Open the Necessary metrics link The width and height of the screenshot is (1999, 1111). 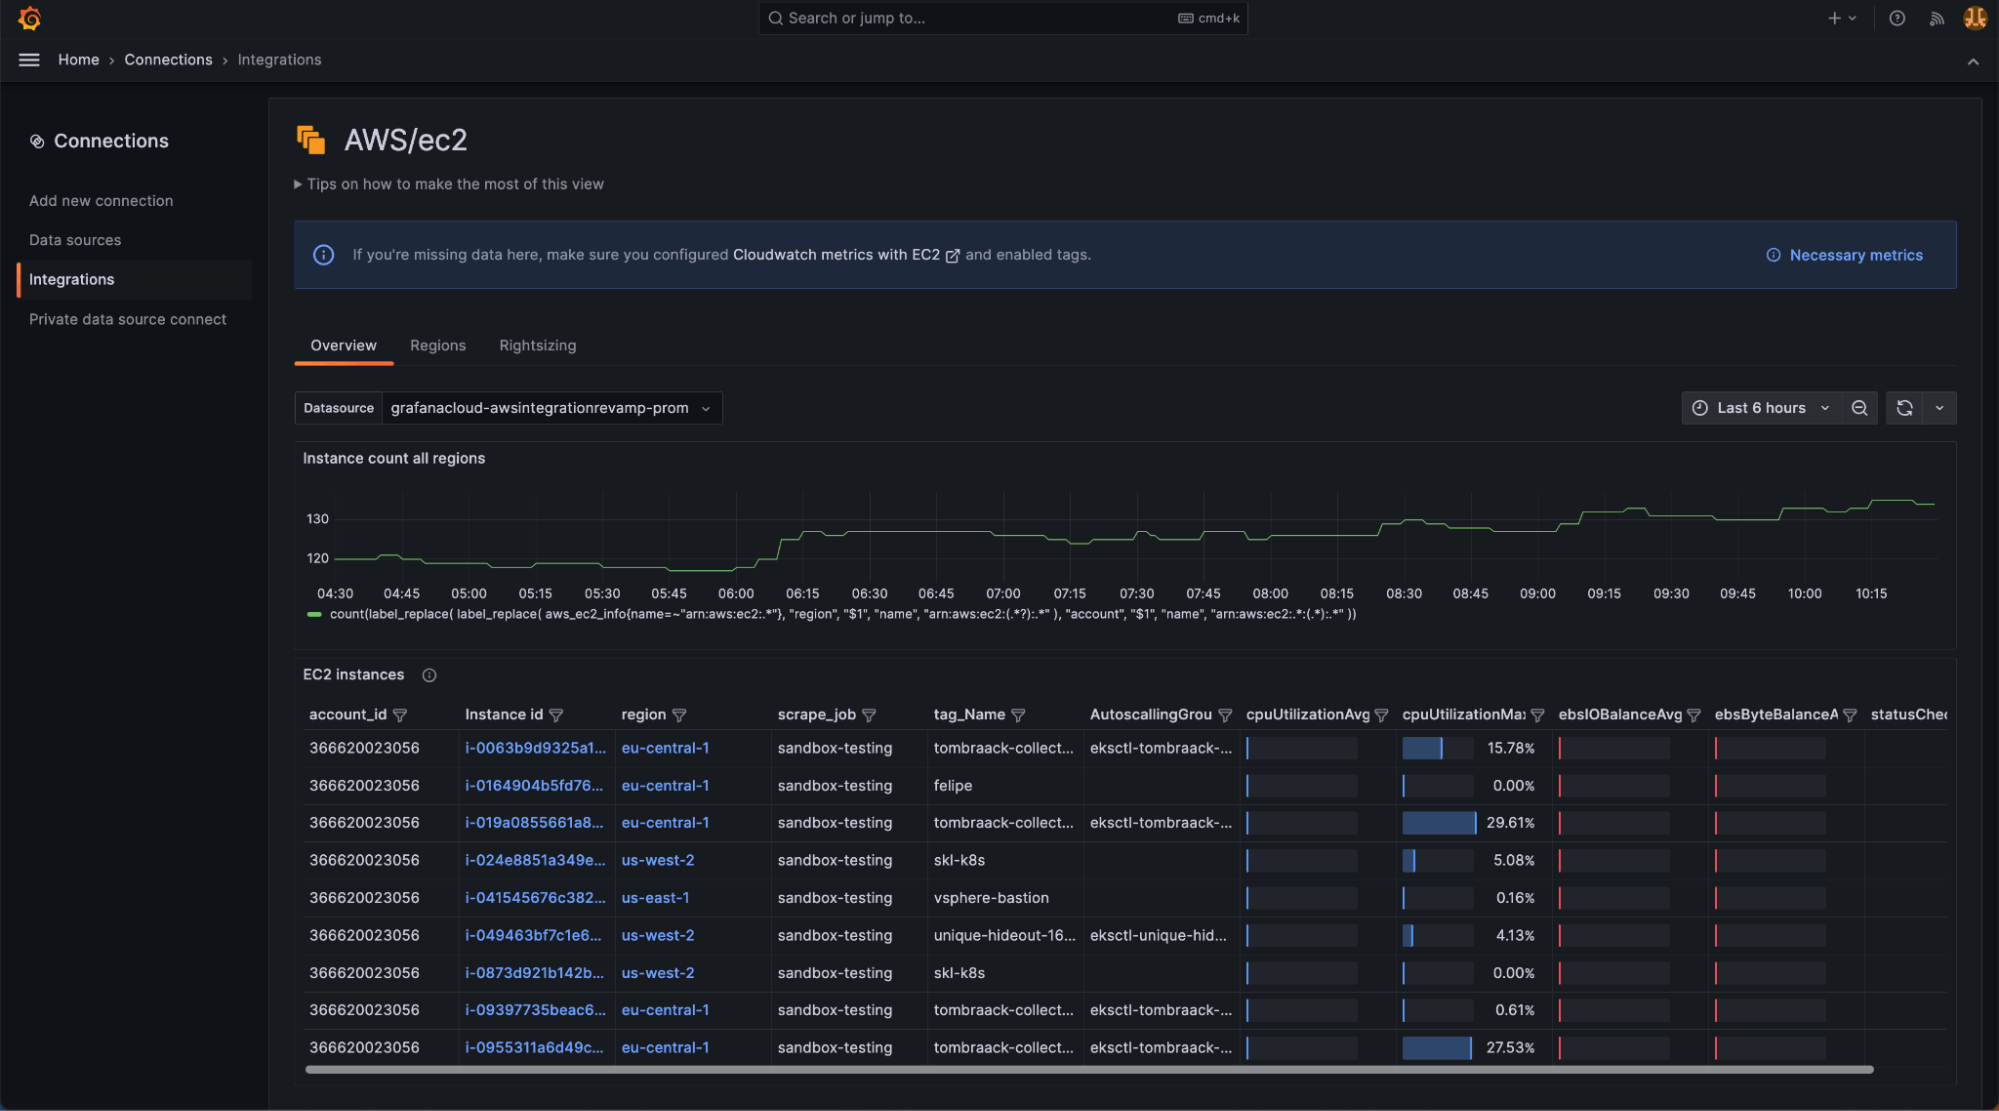pos(1855,255)
